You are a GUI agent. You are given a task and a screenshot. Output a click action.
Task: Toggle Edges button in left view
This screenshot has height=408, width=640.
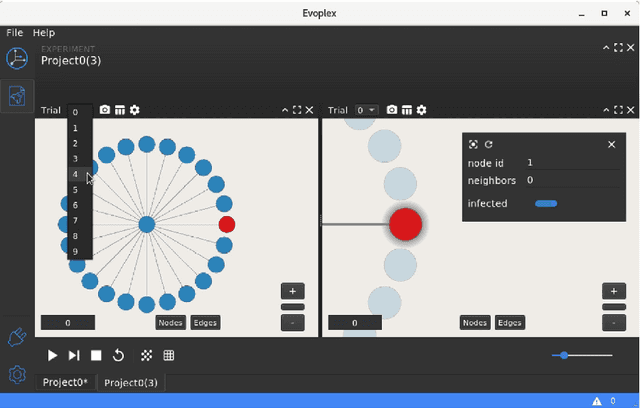point(205,323)
